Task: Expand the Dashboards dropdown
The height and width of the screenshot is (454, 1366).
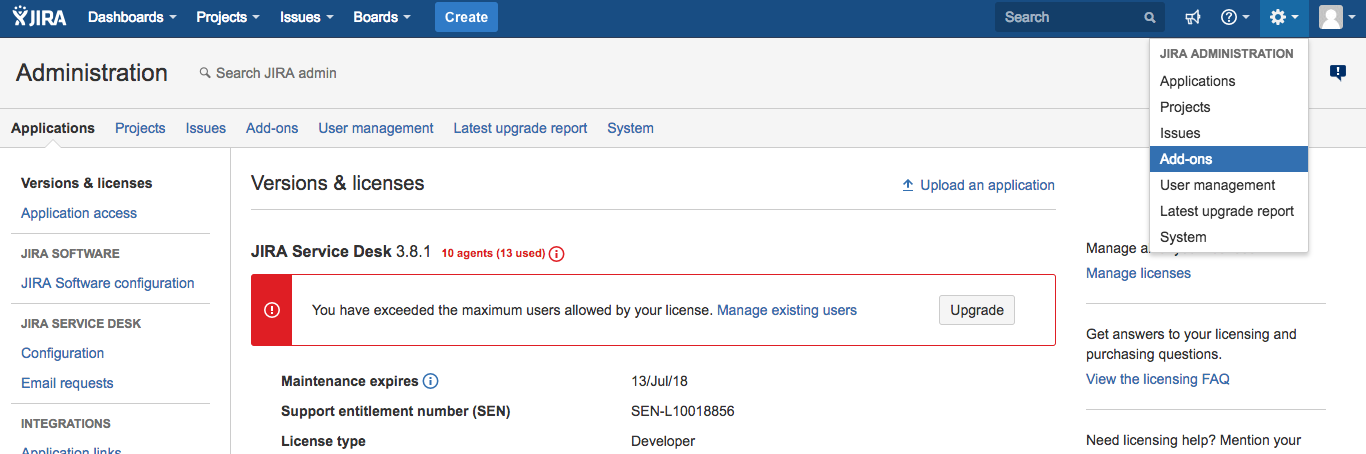Action: [x=132, y=17]
